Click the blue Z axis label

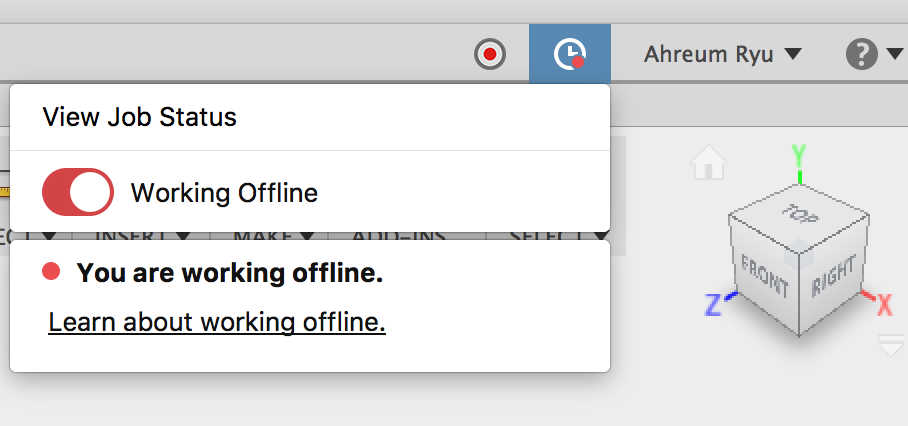(714, 304)
